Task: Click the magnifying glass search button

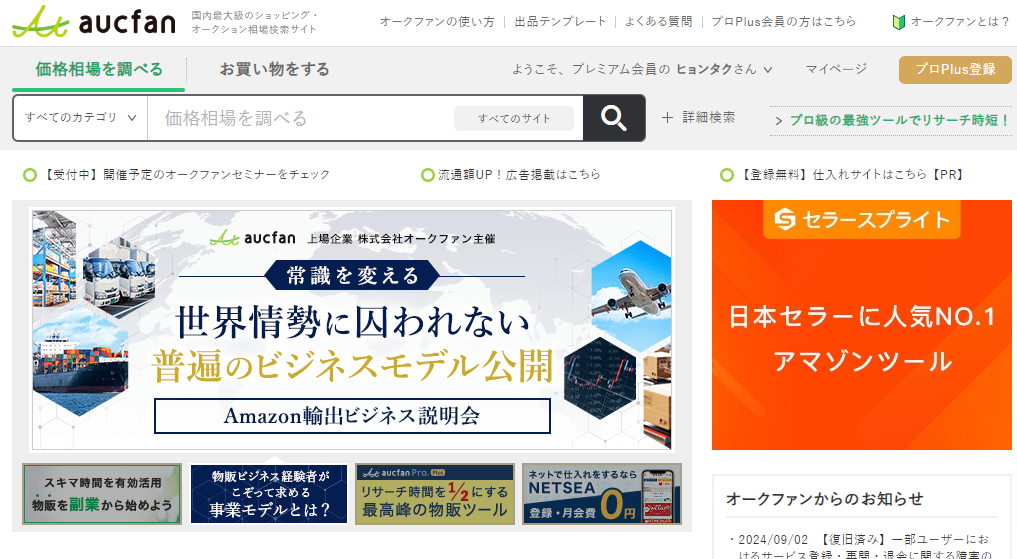Action: 614,118
